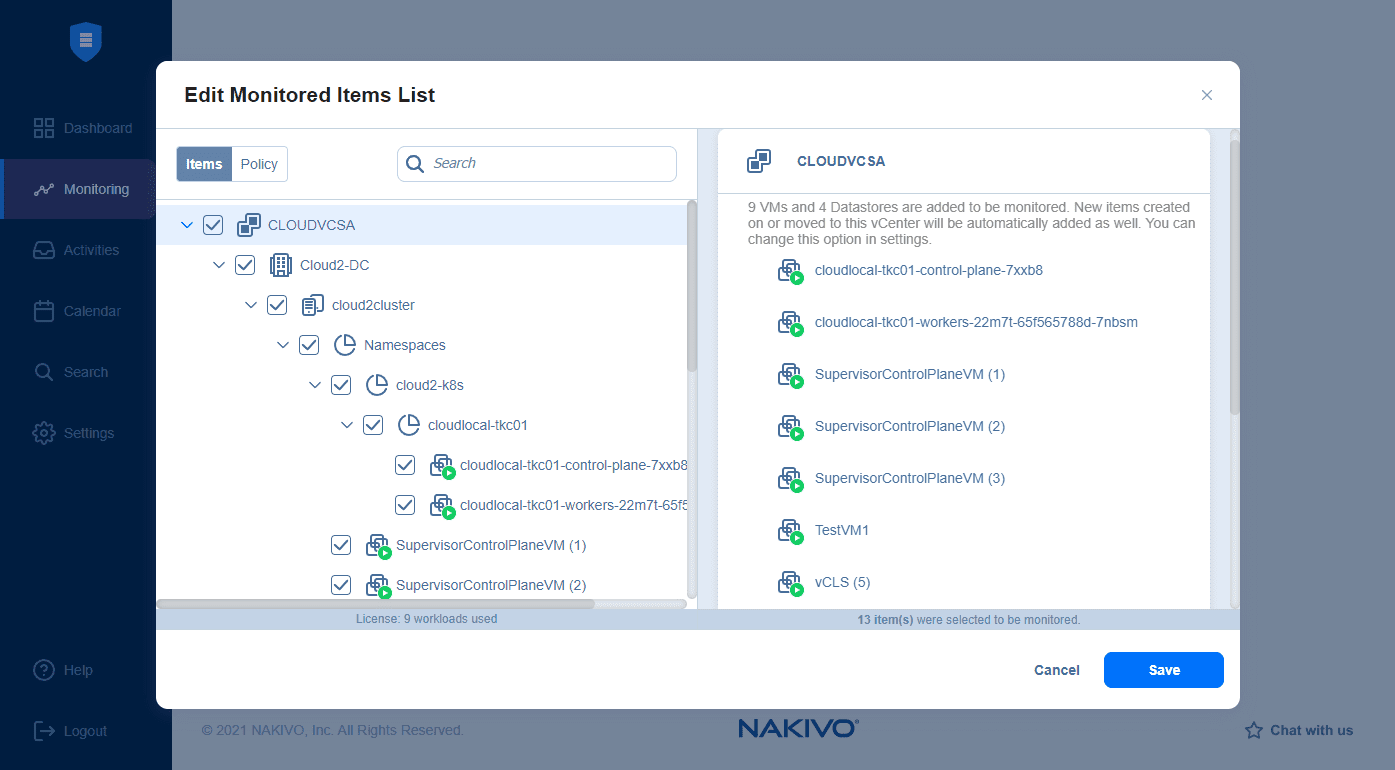Screen dimensions: 1395x770
Task: Click the cloud2cluster cluster icon
Action: pyautogui.click(x=313, y=305)
